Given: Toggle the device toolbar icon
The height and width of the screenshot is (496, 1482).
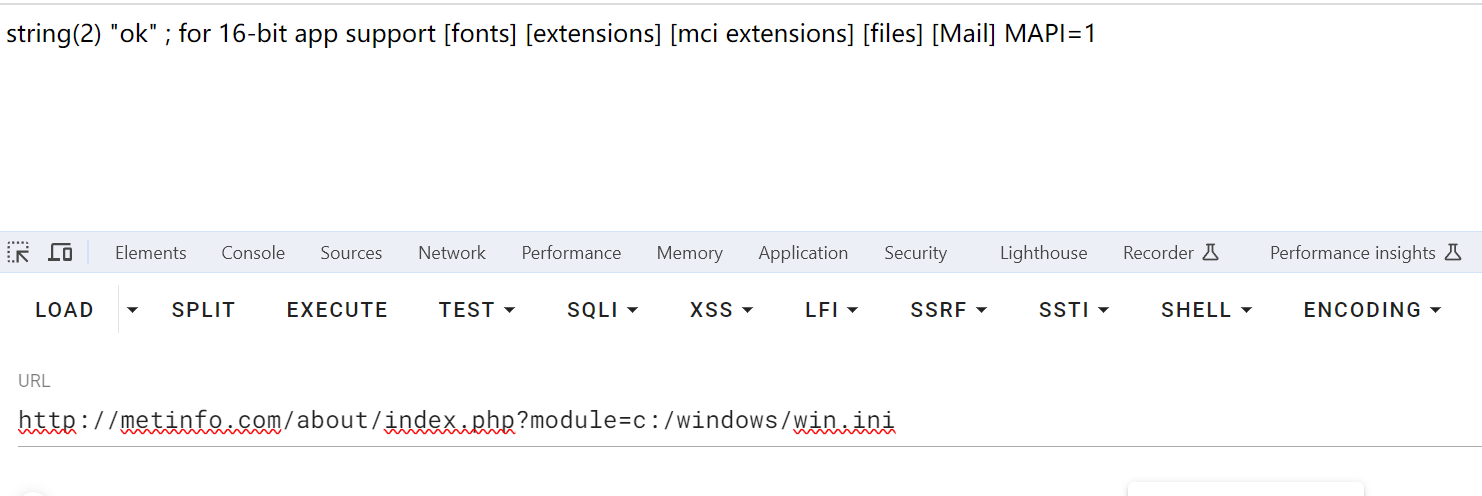Looking at the screenshot, I should point(60,253).
